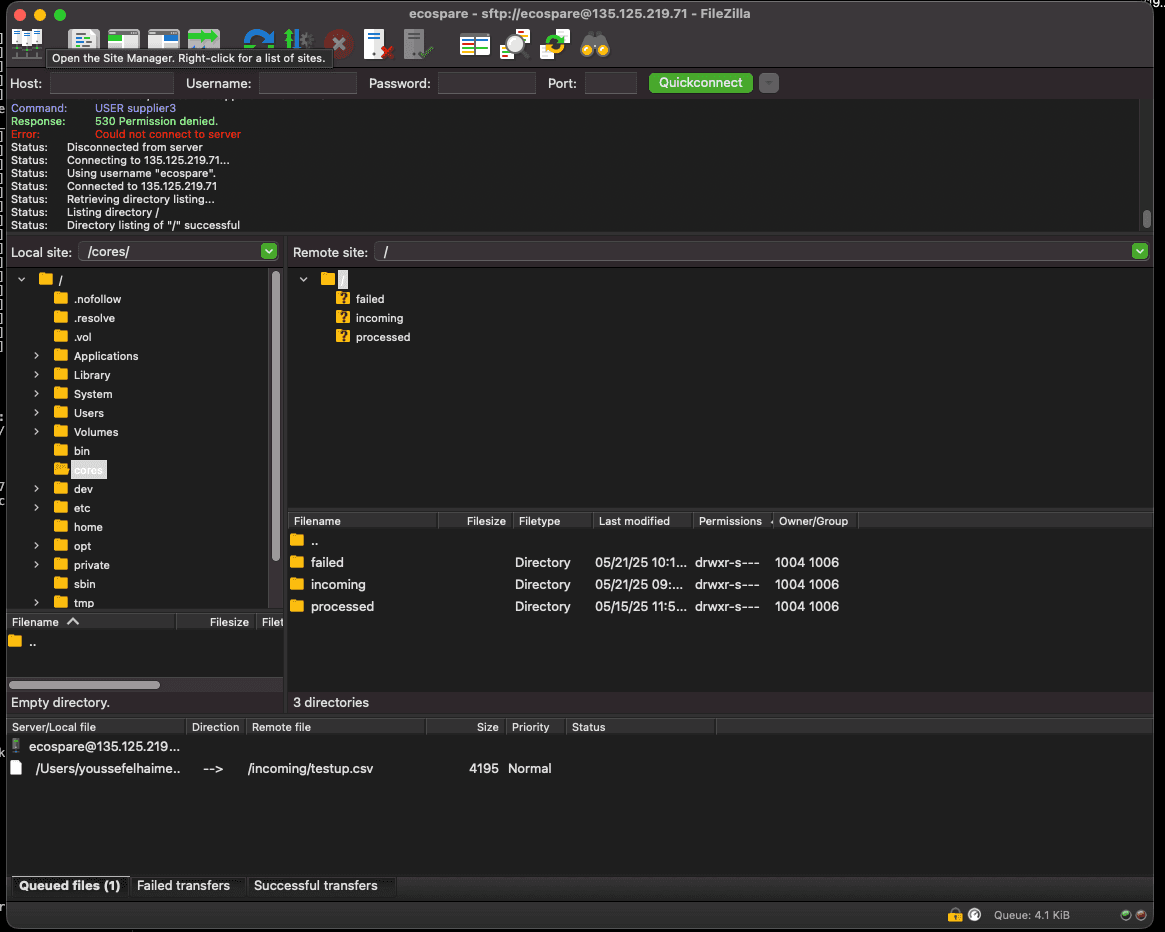Sort remote list by Filename column
Screen dimensions: 1165x932
pos(363,521)
